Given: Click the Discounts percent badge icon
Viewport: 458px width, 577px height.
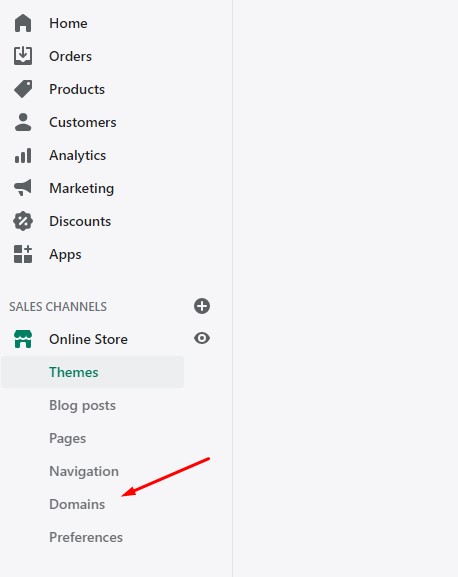Looking at the screenshot, I should [23, 221].
